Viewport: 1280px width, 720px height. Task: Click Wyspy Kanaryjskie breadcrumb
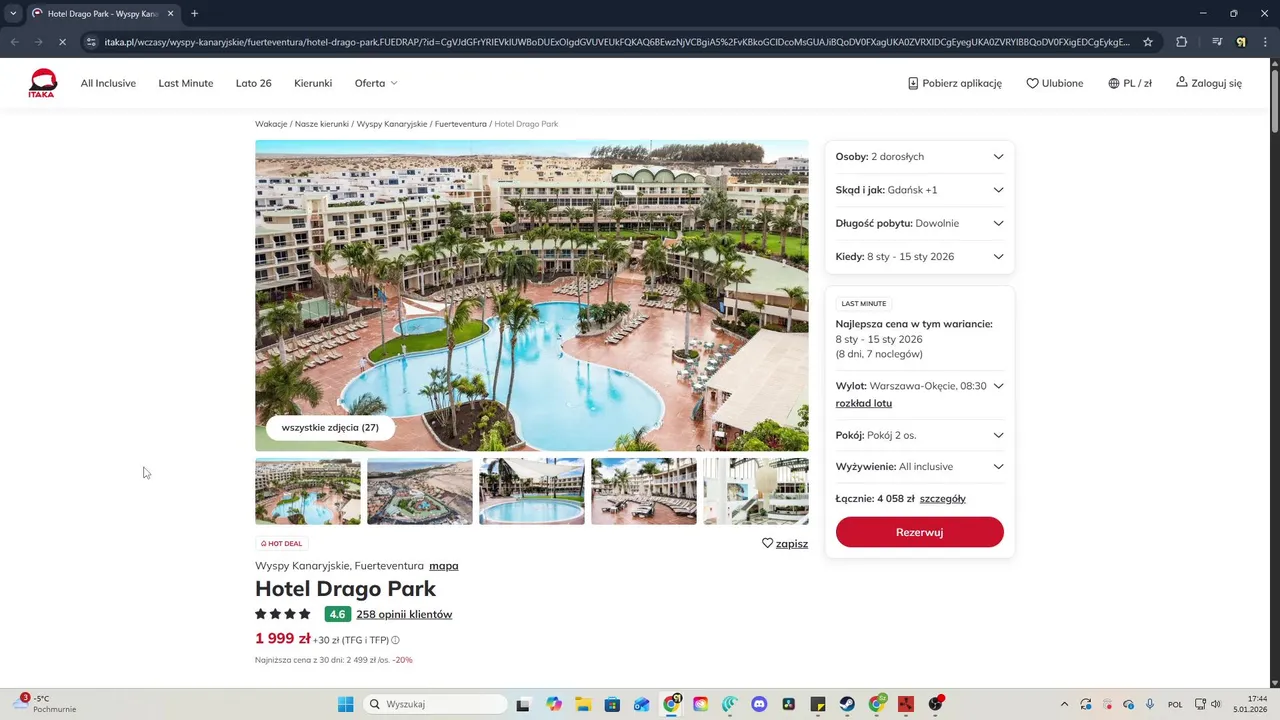tap(392, 124)
